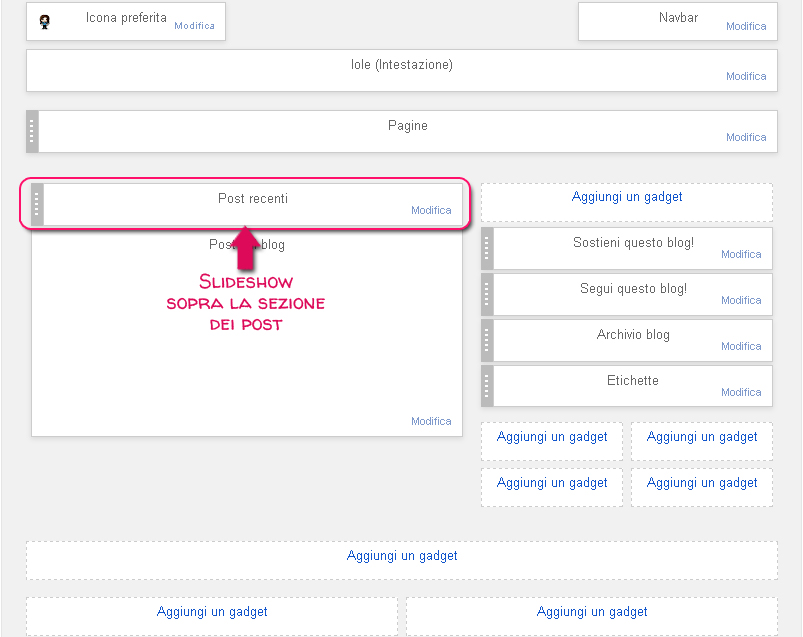
Task: Click Modifica for Sostieni questo blog!
Action: 741,254
